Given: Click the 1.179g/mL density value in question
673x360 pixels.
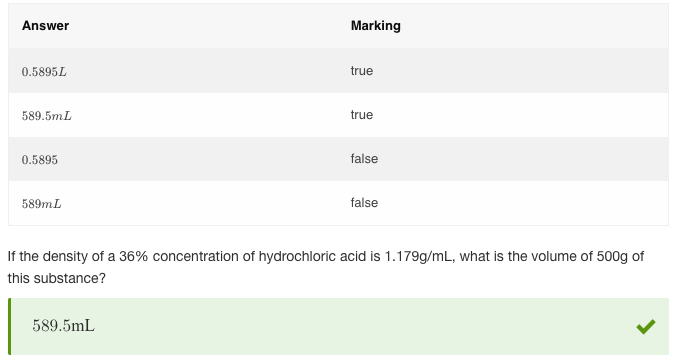Looking at the screenshot, I should pyautogui.click(x=418, y=256).
